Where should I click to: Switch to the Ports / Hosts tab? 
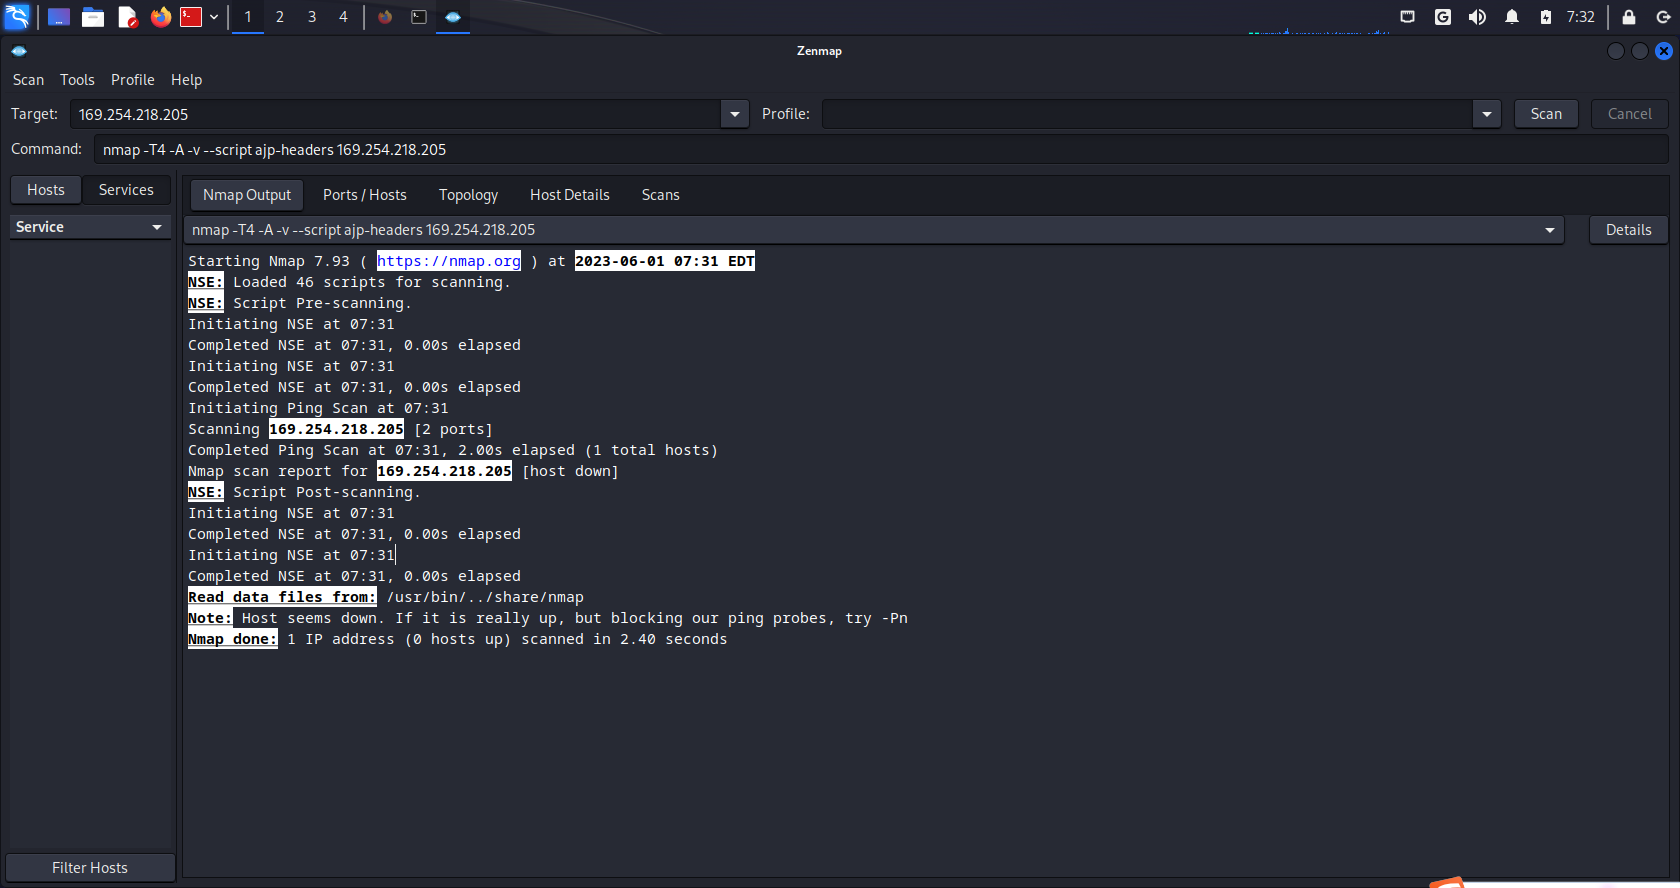point(365,195)
